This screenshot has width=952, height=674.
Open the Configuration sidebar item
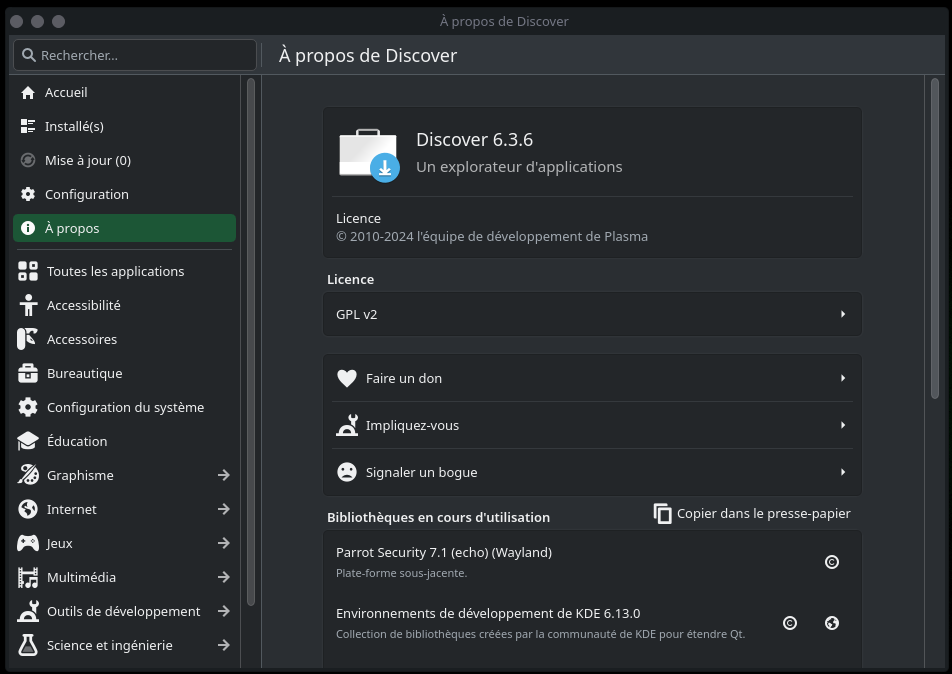point(86,194)
